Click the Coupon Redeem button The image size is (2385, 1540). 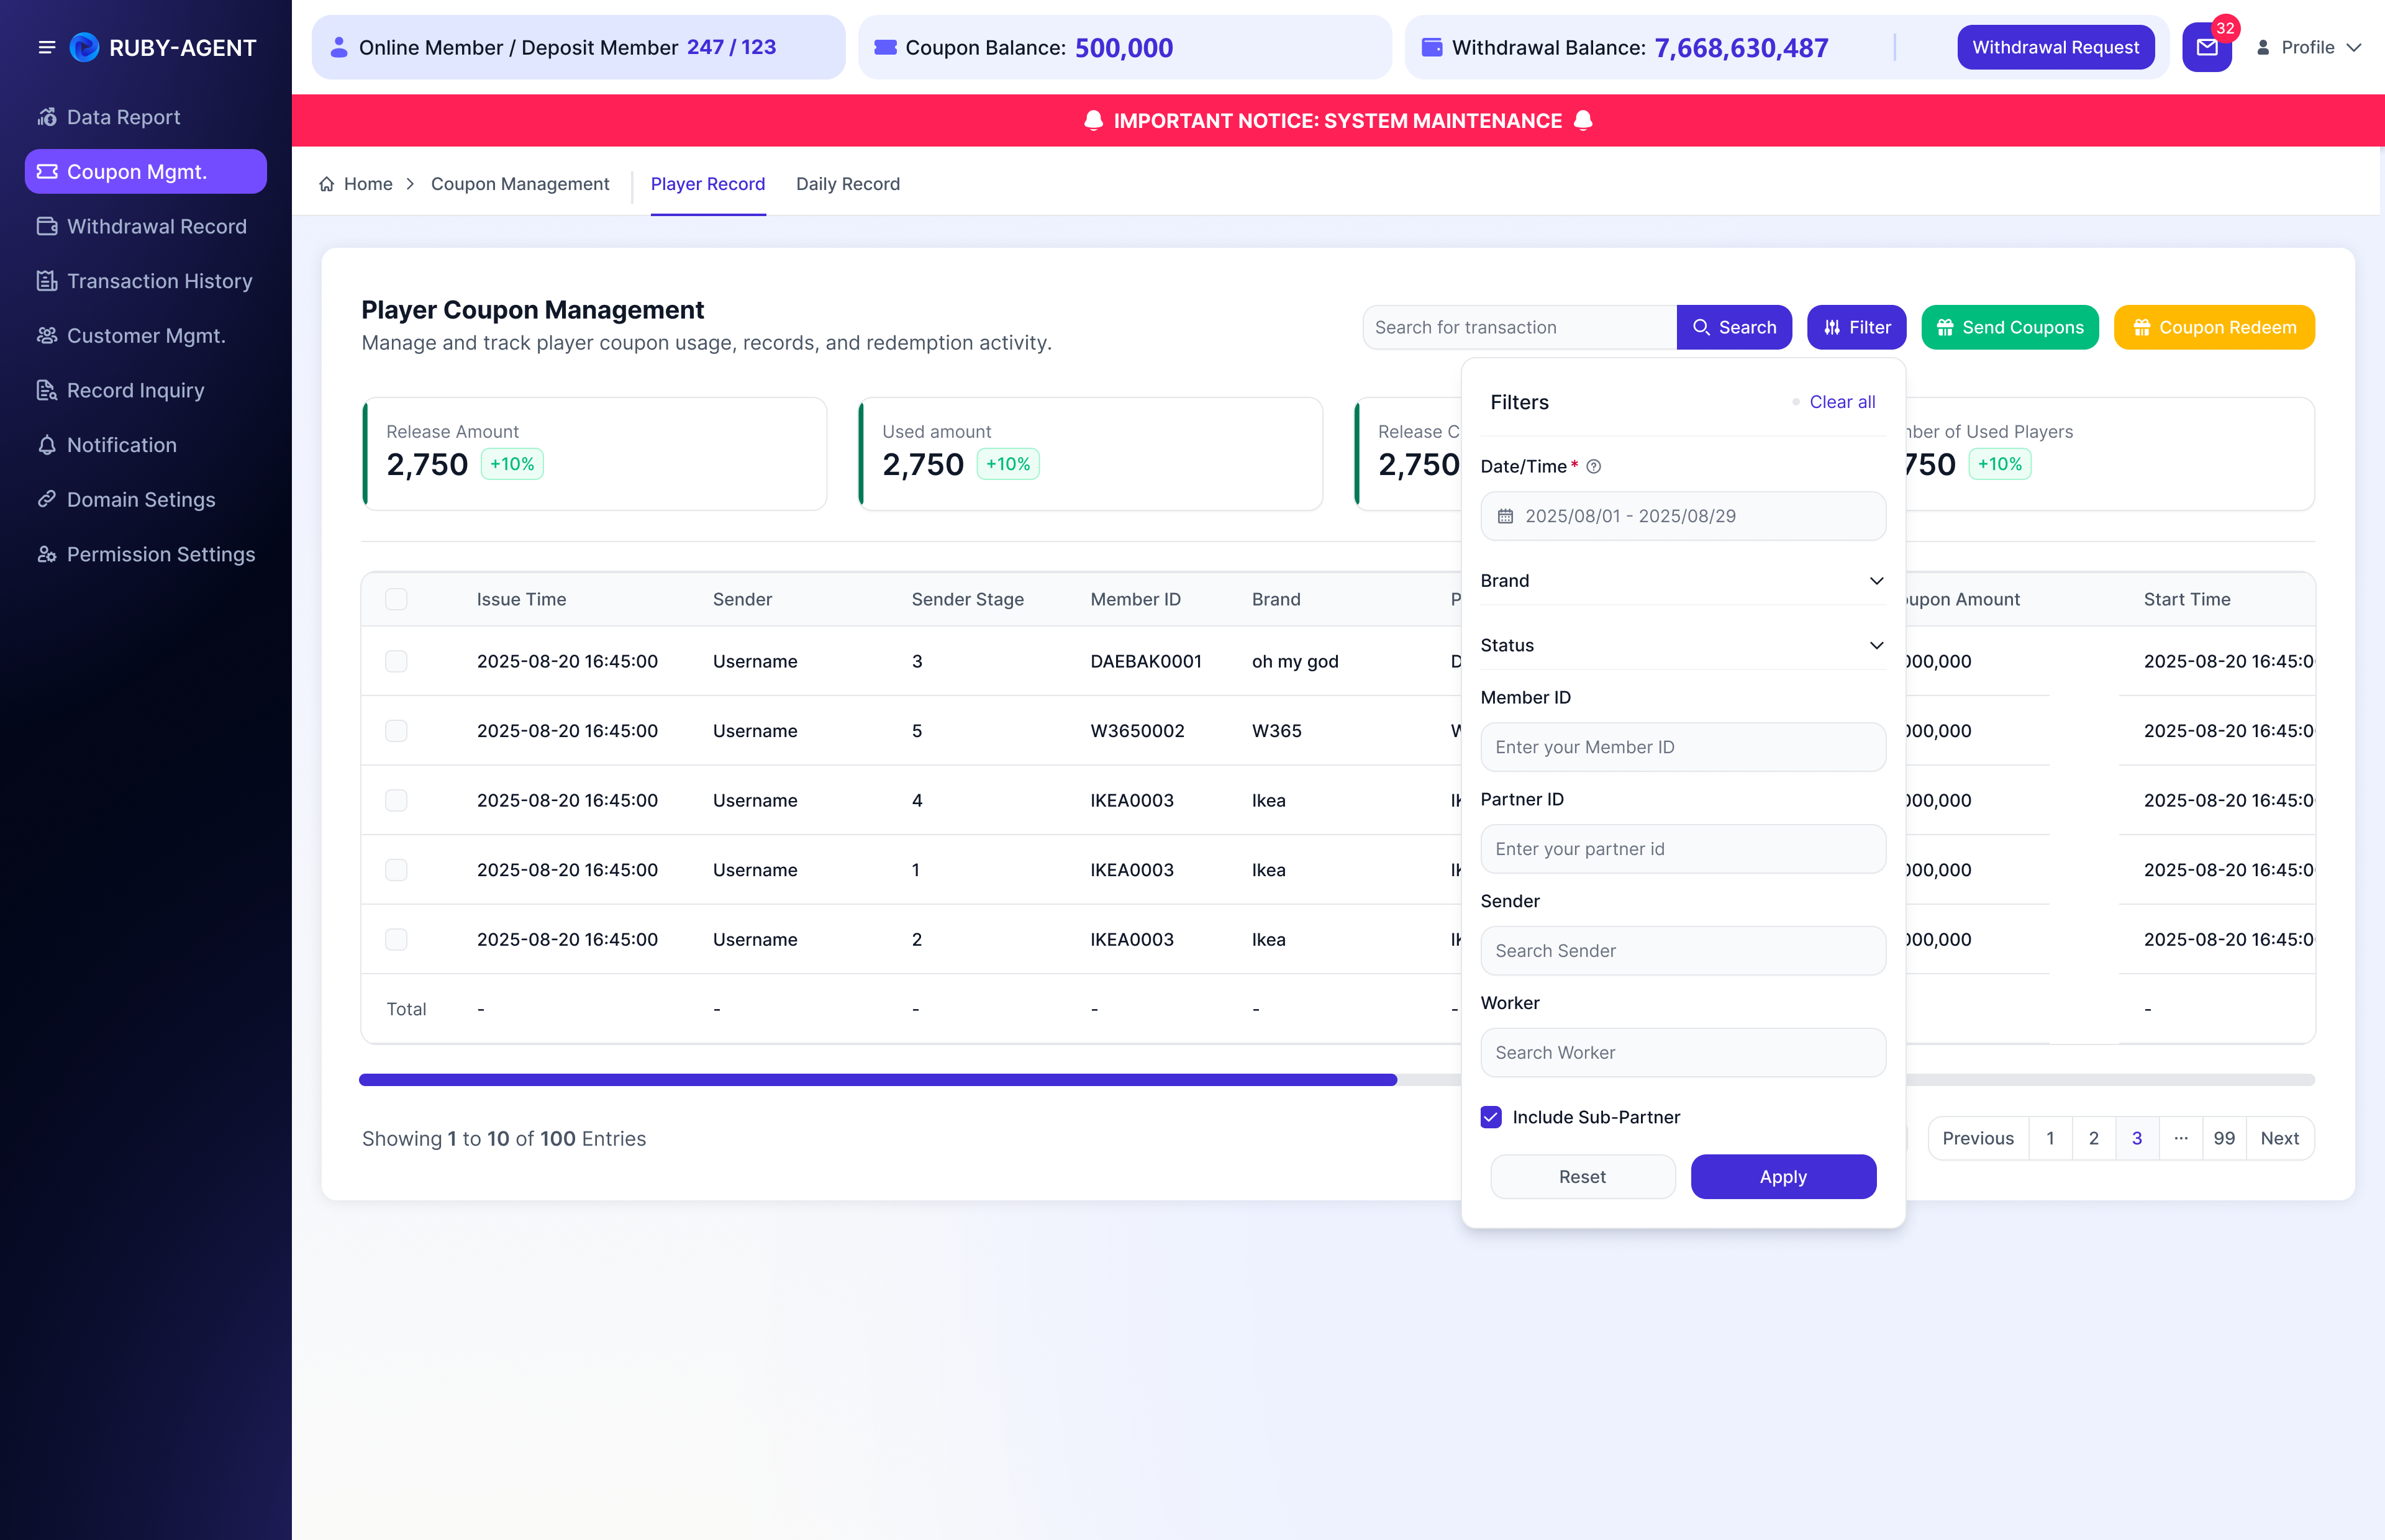click(x=2214, y=327)
